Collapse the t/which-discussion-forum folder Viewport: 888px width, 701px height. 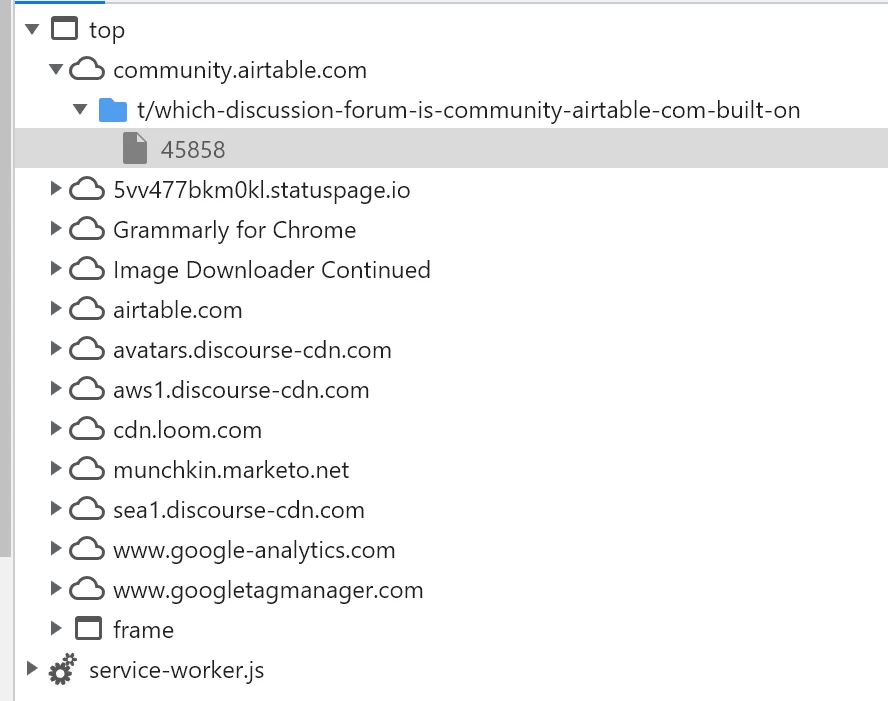click(80, 109)
